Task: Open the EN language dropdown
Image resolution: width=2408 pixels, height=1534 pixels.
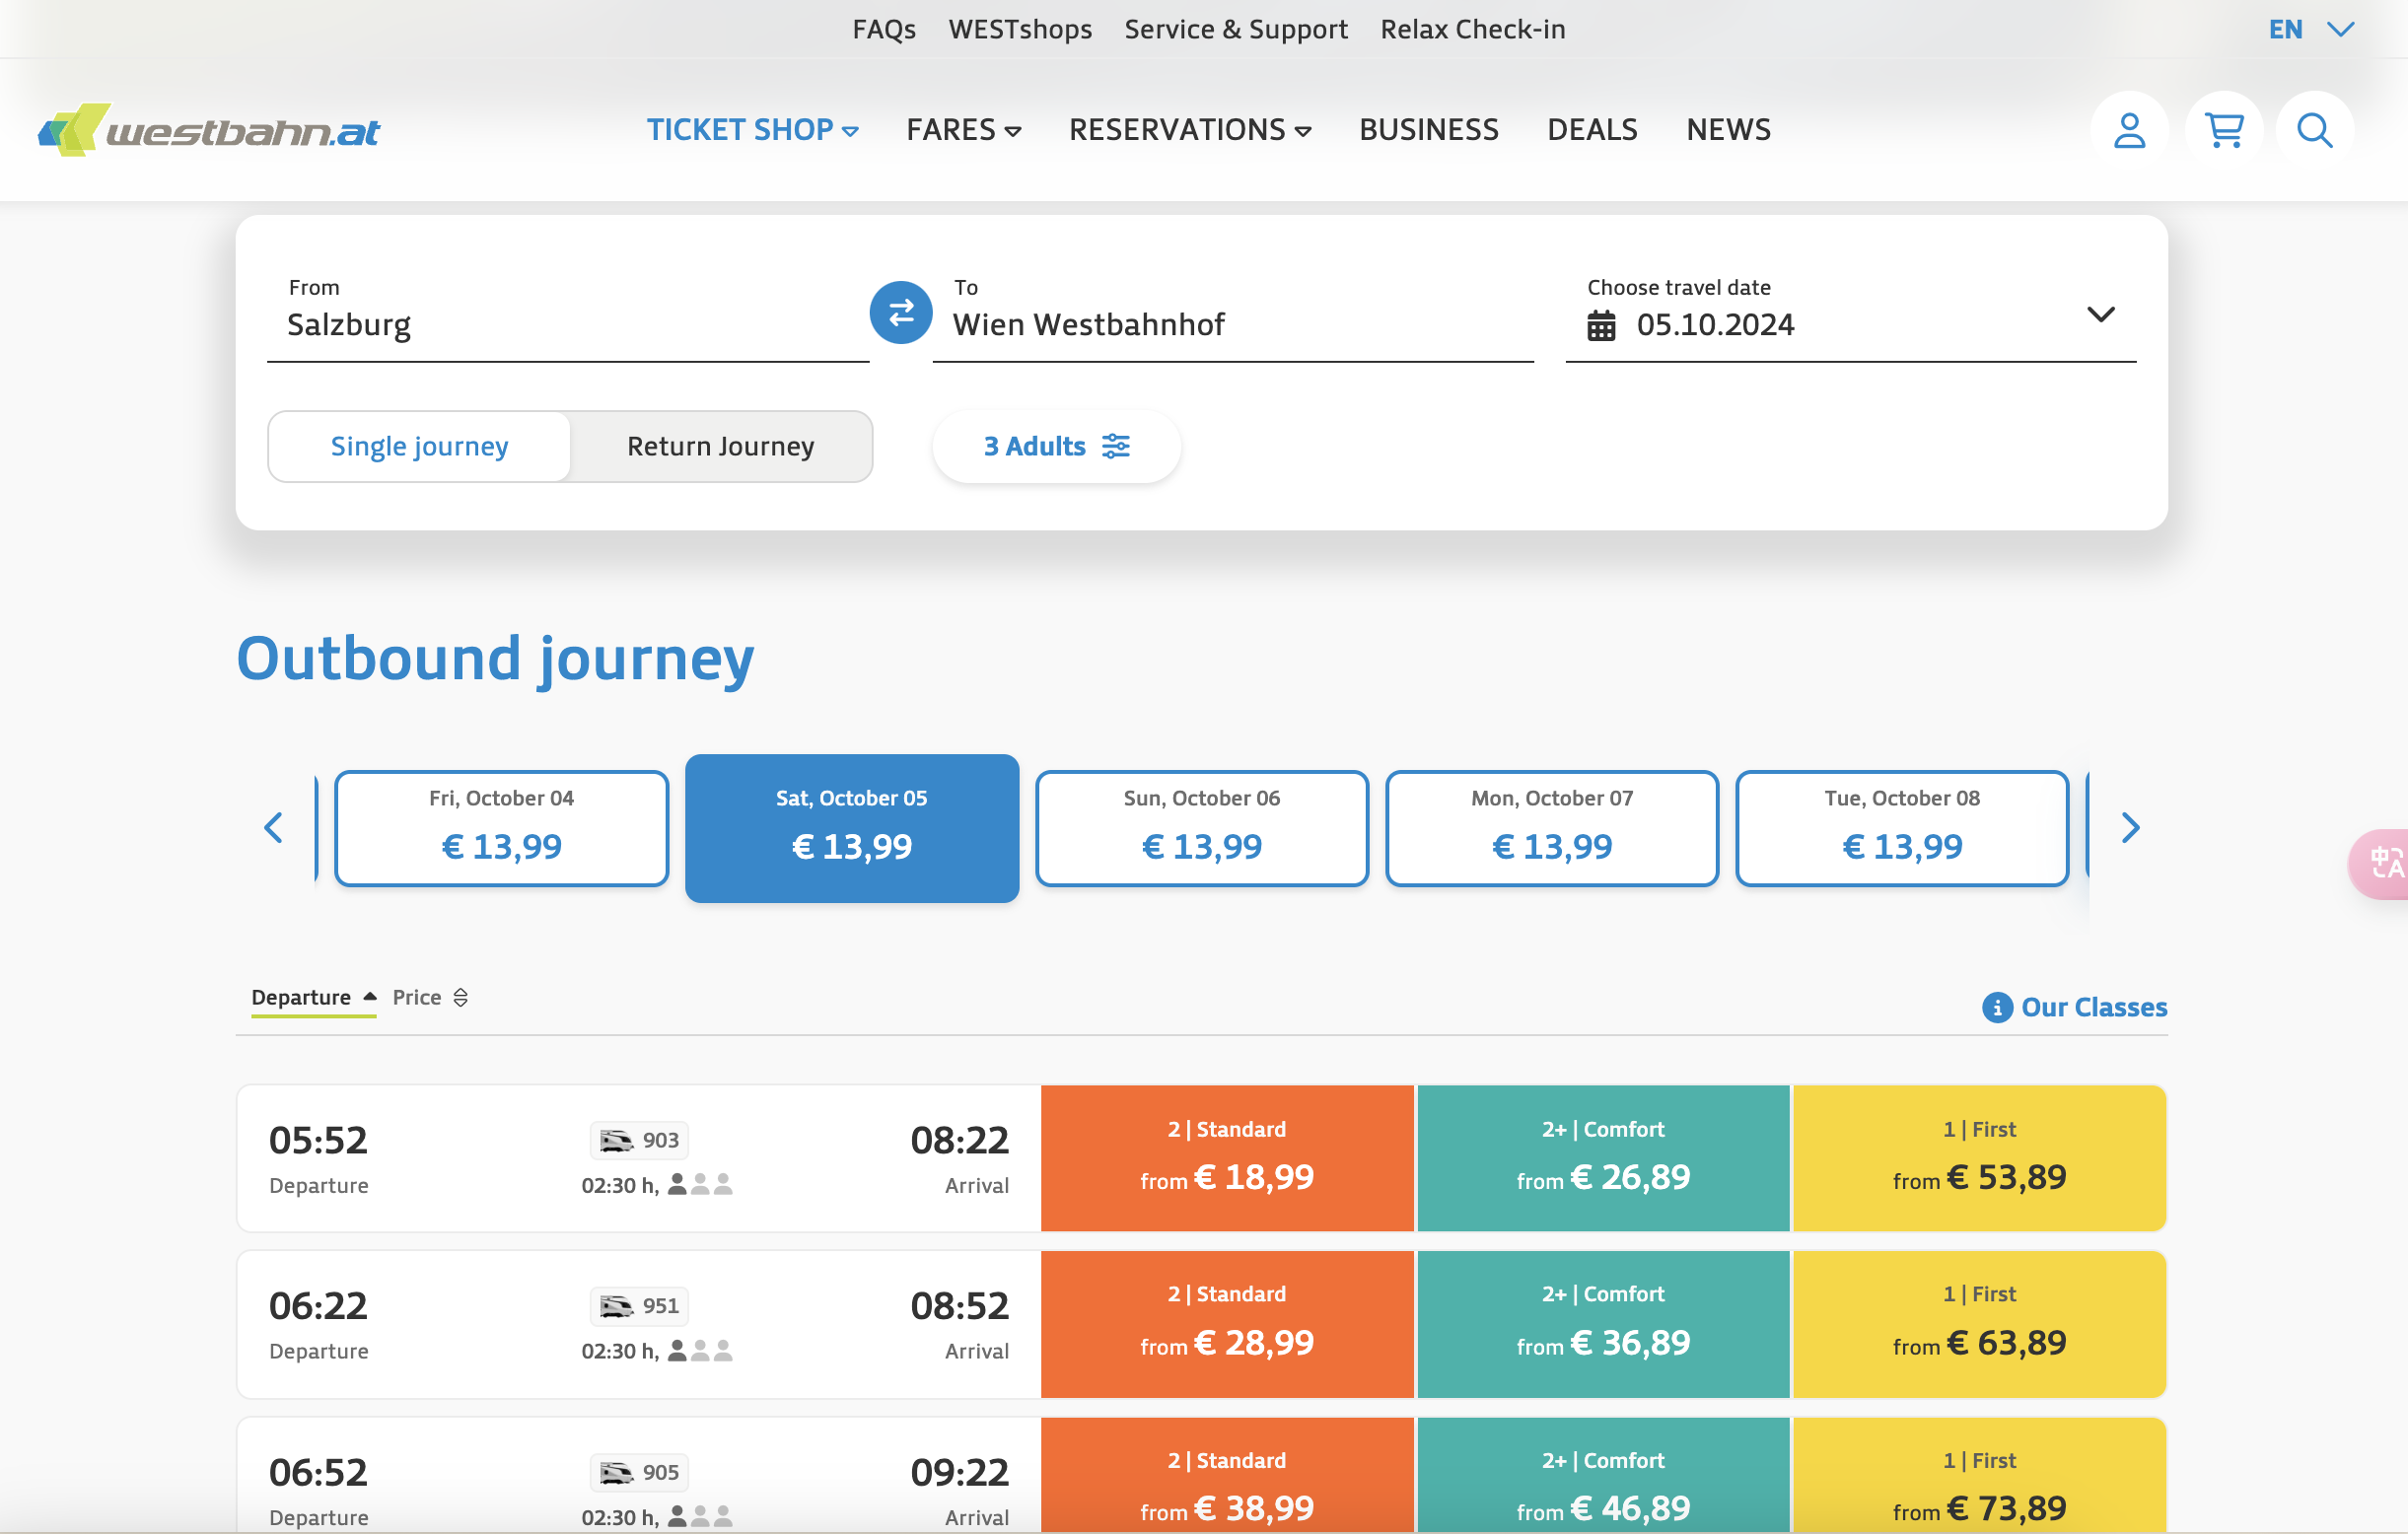Action: click(x=2311, y=29)
